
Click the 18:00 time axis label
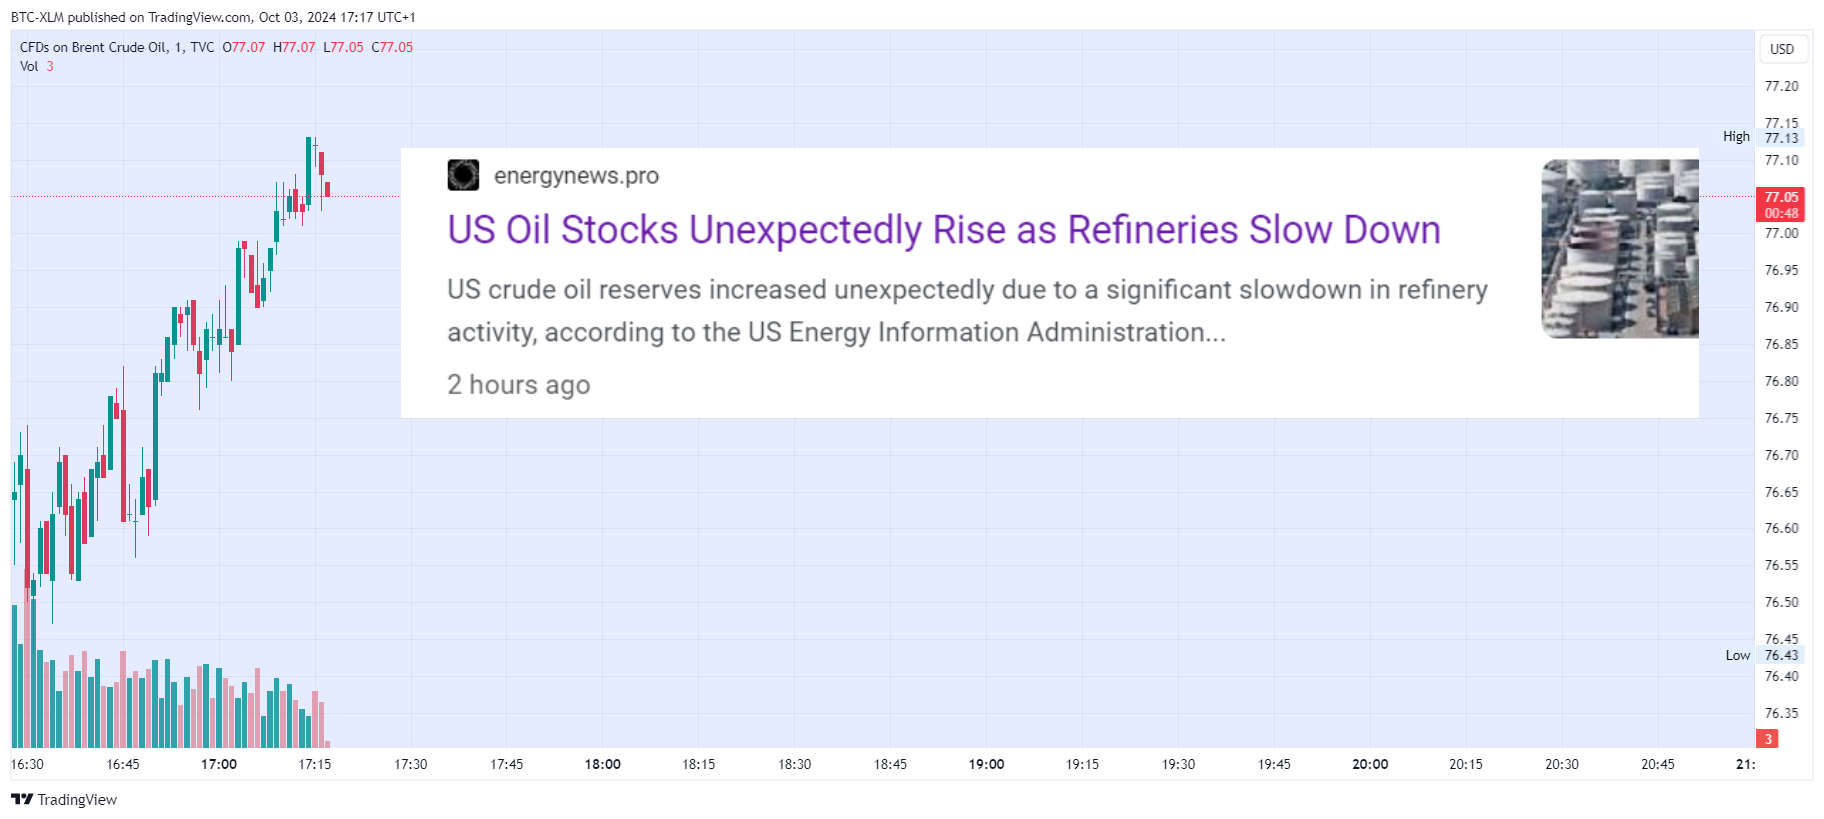(603, 764)
